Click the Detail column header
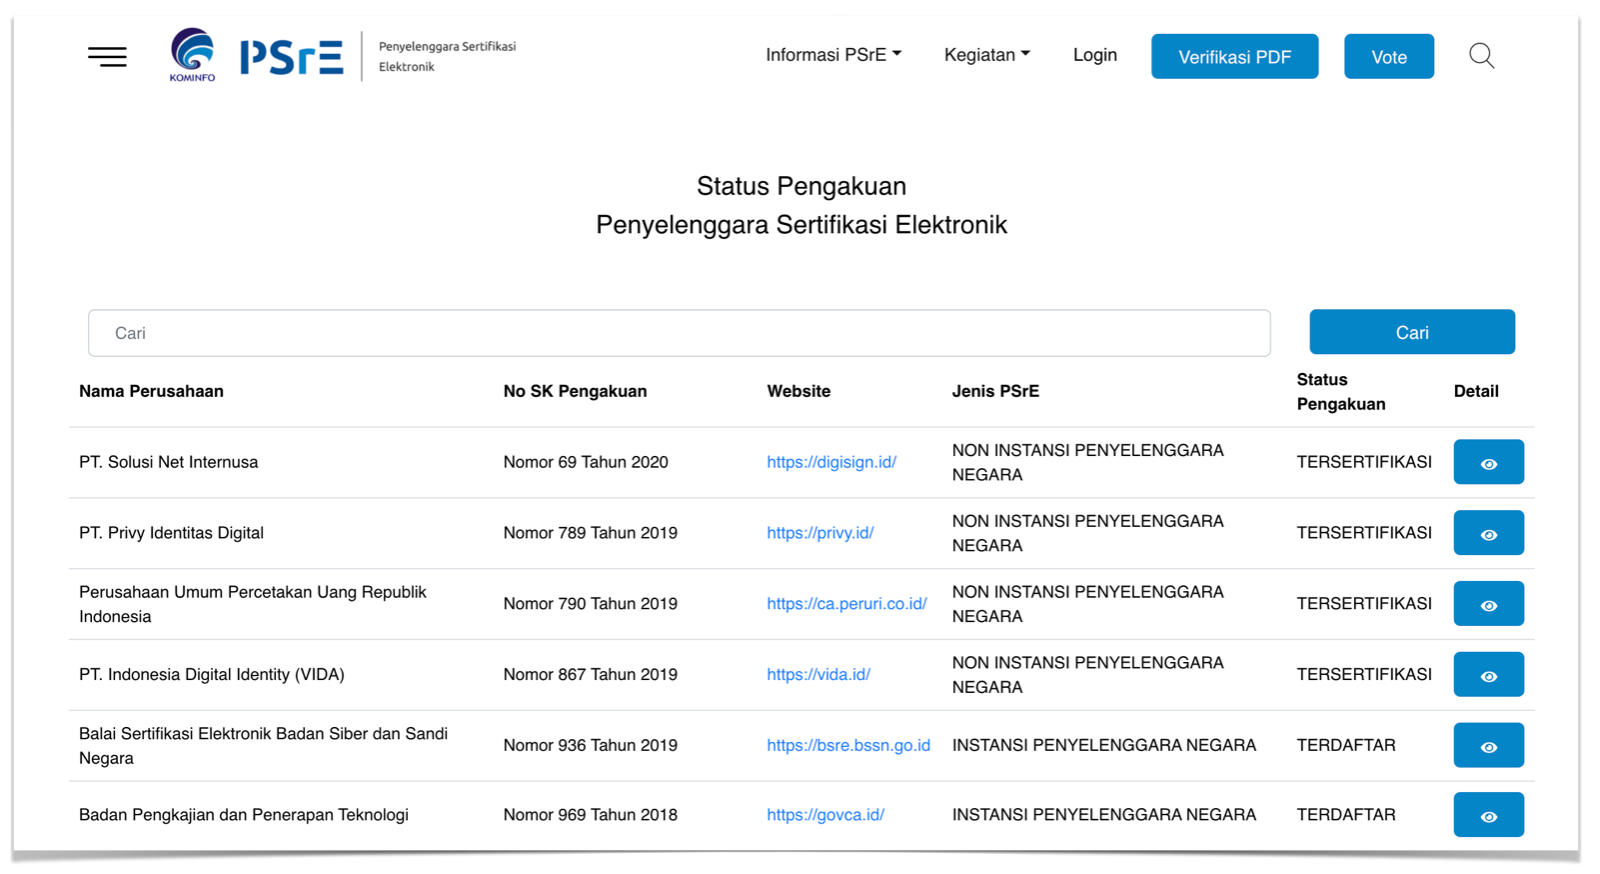This screenshot has height=874, width=1600. pos(1476,391)
